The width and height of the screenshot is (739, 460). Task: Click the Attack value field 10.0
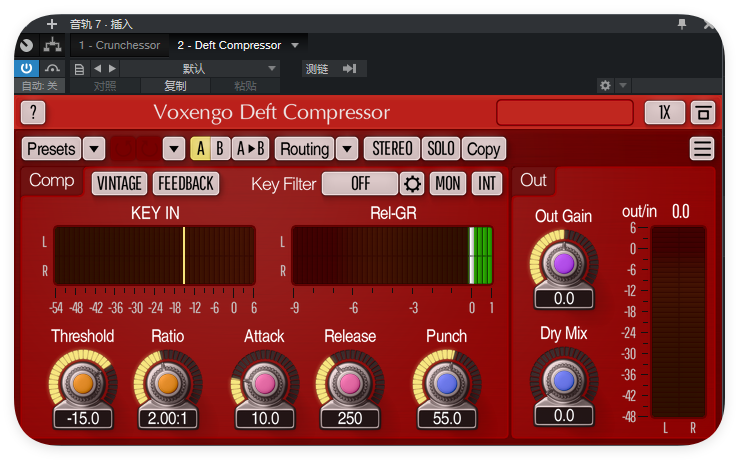pos(265,419)
